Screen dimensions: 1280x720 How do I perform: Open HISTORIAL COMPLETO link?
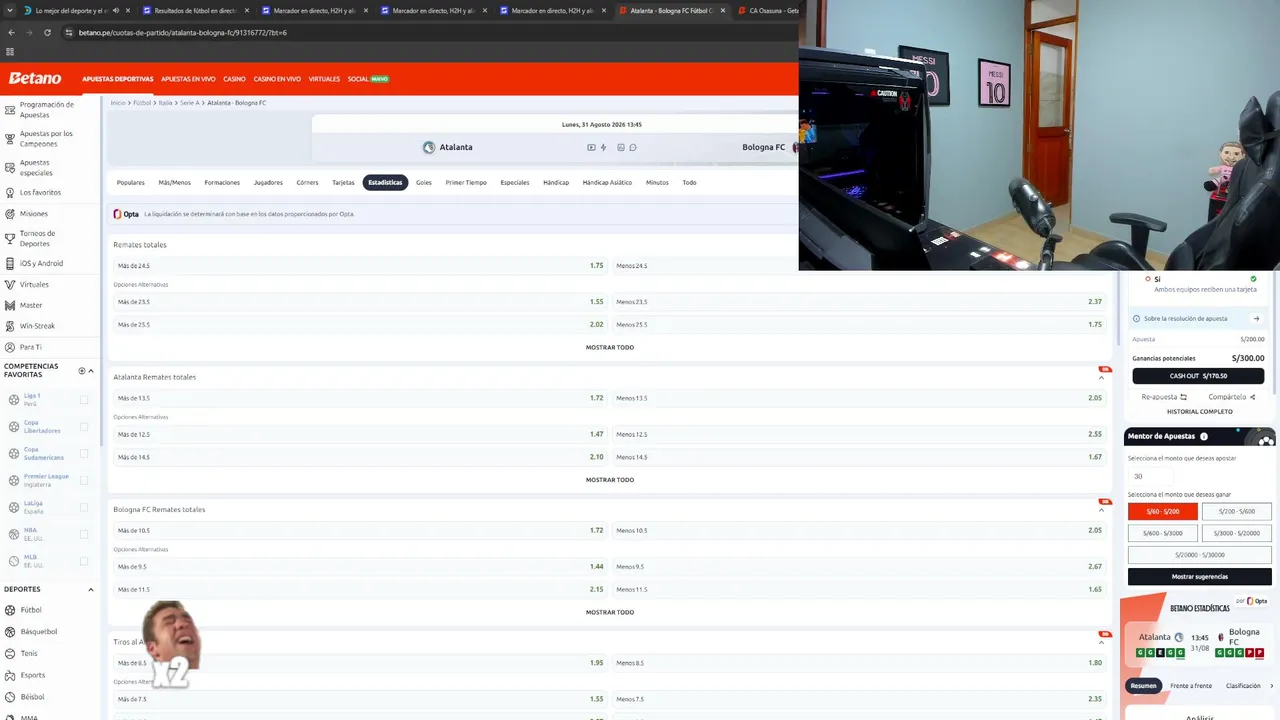pyautogui.click(x=1199, y=412)
